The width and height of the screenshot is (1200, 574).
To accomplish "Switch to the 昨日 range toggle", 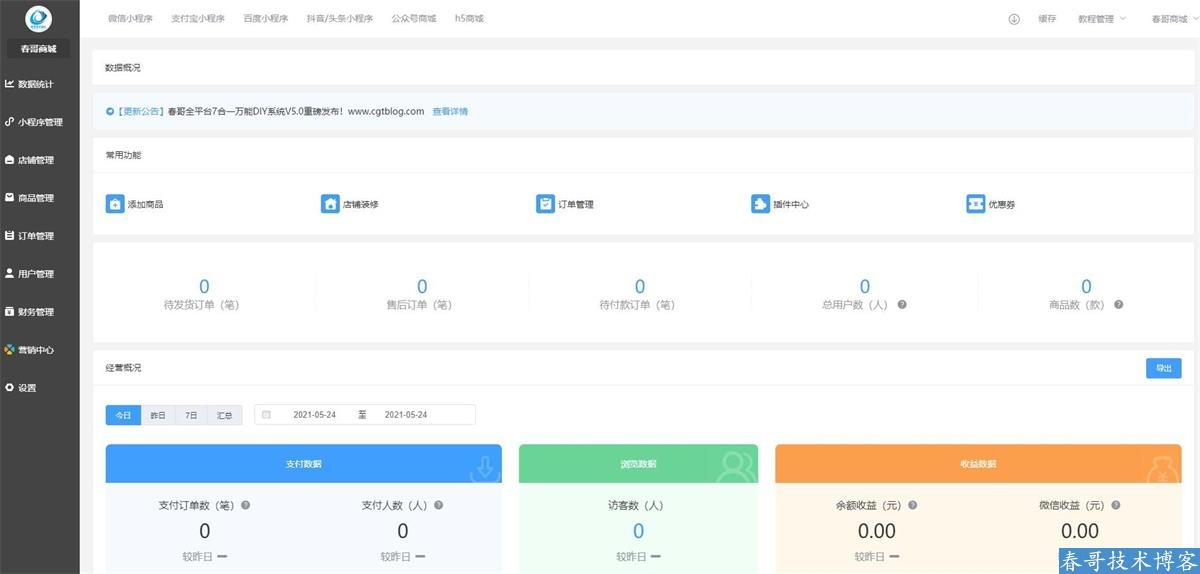I will [x=158, y=415].
